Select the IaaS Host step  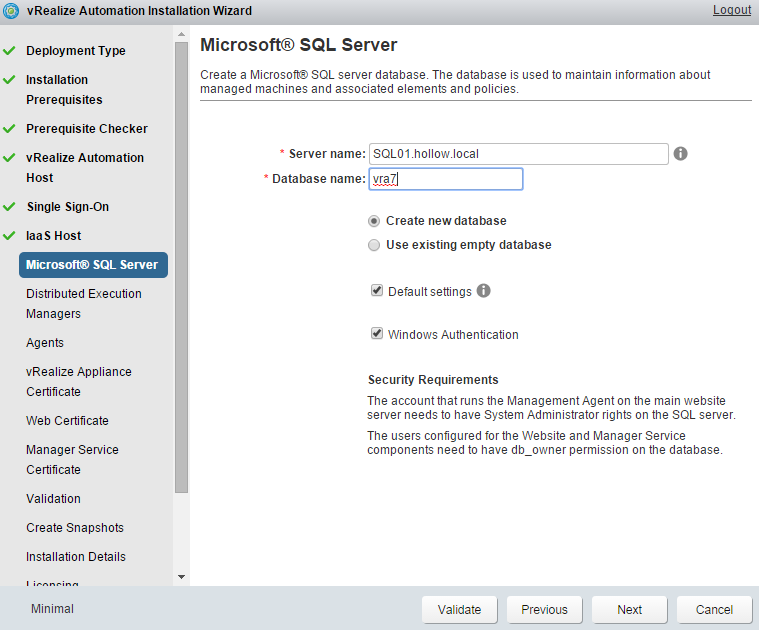click(x=53, y=236)
